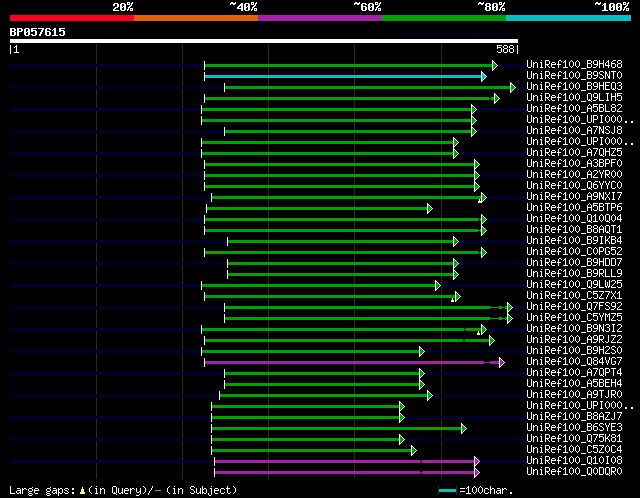Open hit UniRef100_A7NSJ8 label
The width and height of the screenshot is (640, 498).
pyautogui.click(x=574, y=131)
